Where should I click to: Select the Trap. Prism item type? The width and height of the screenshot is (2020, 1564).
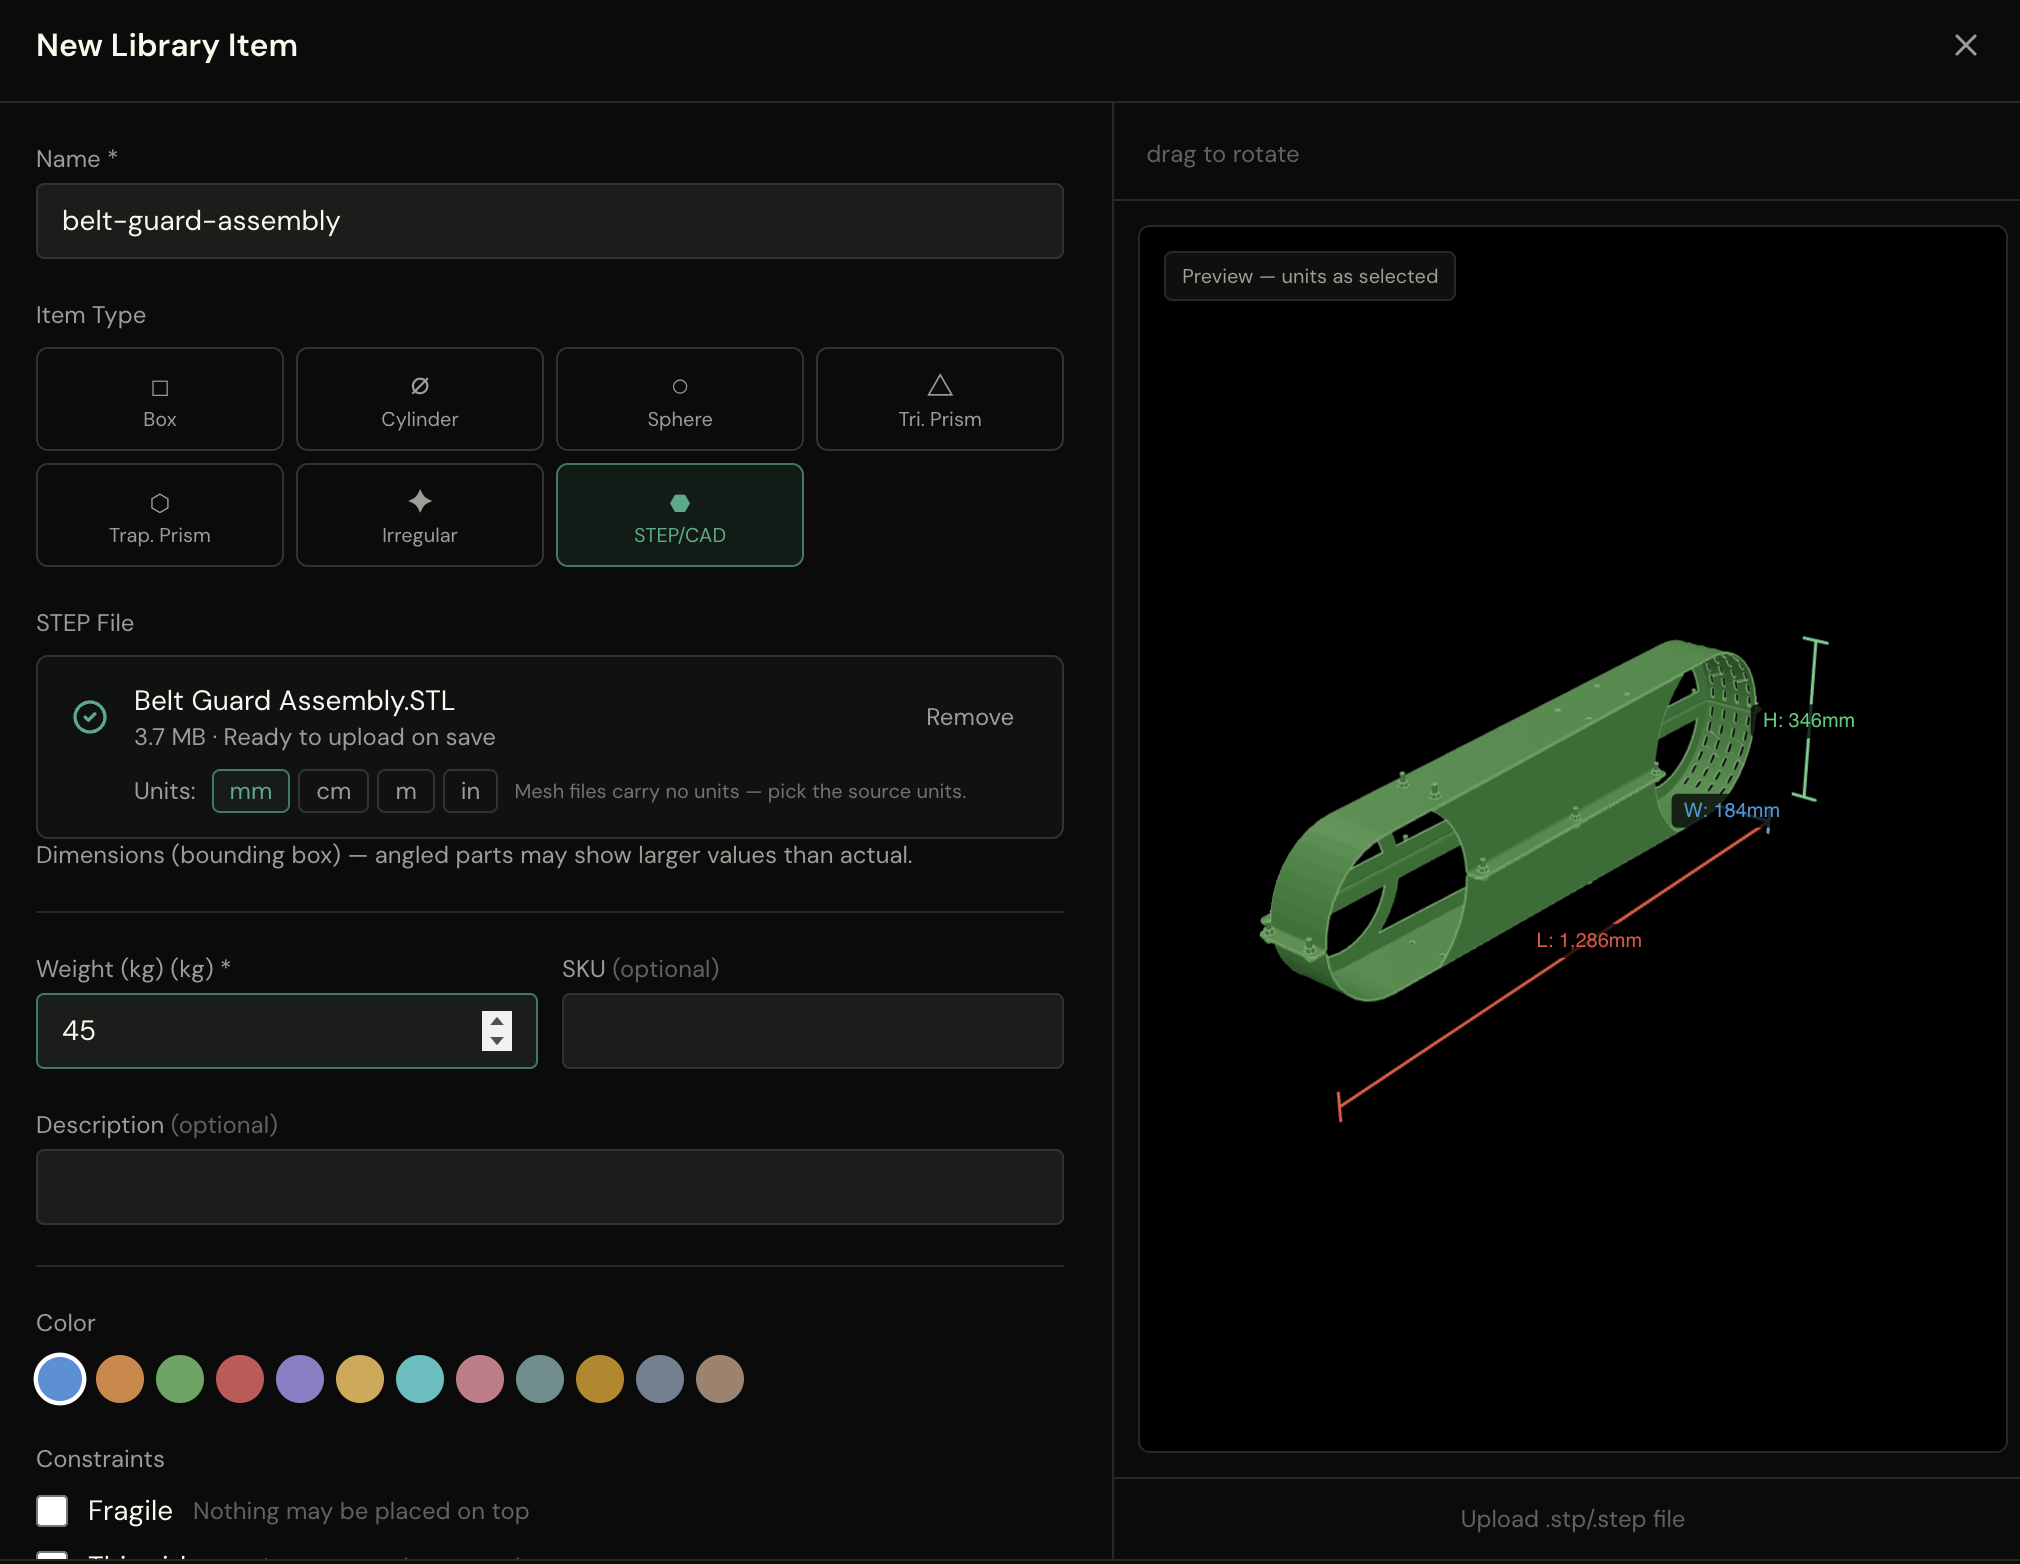pos(160,515)
